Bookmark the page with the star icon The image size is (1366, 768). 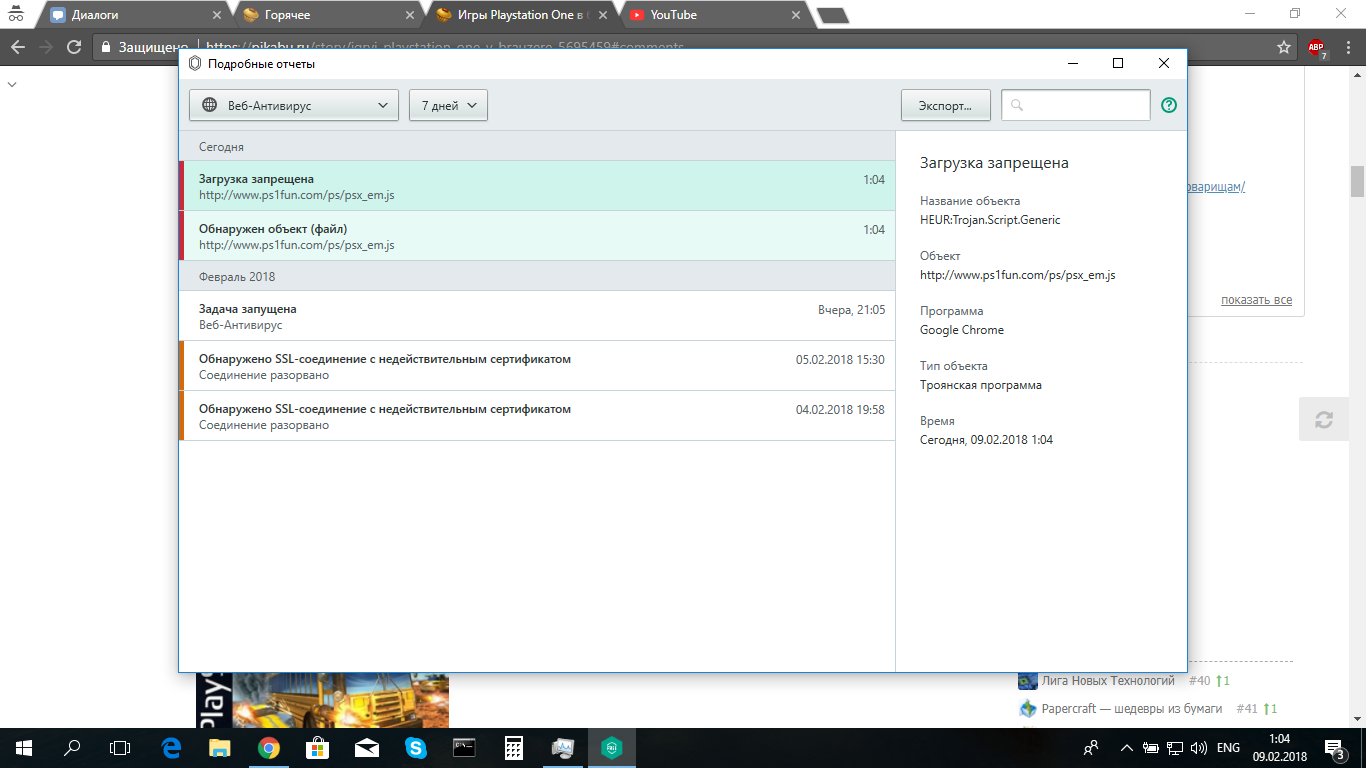pos(1284,48)
